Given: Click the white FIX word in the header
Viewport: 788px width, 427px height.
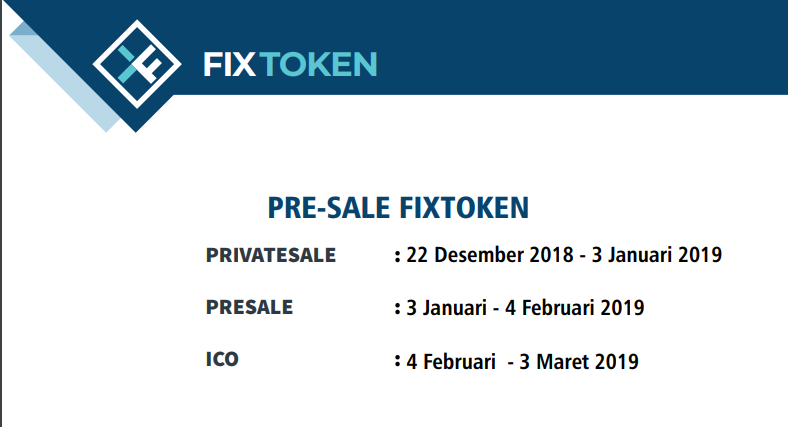Looking at the screenshot, I should click(229, 64).
